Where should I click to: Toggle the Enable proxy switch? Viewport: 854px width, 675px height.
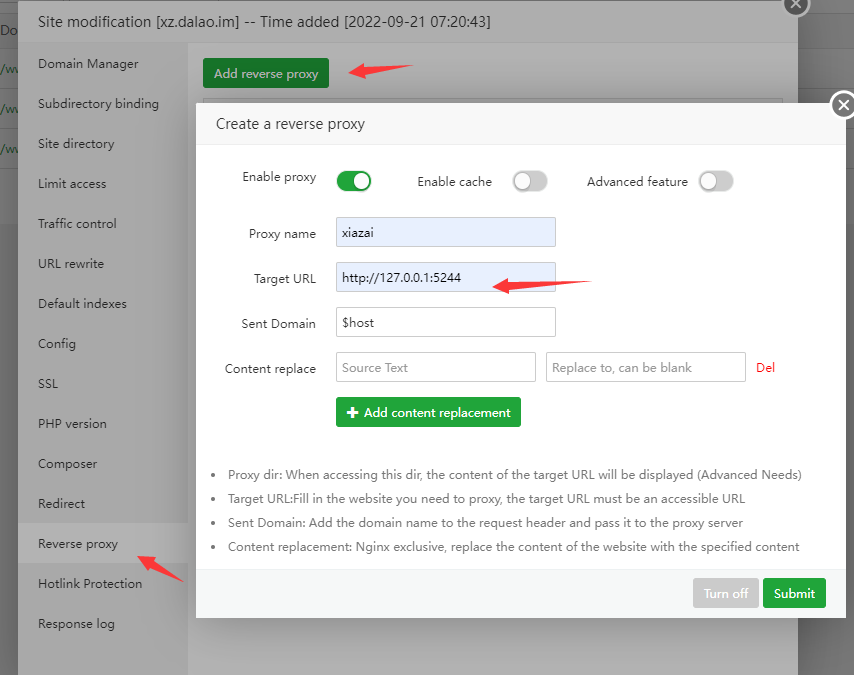(354, 181)
